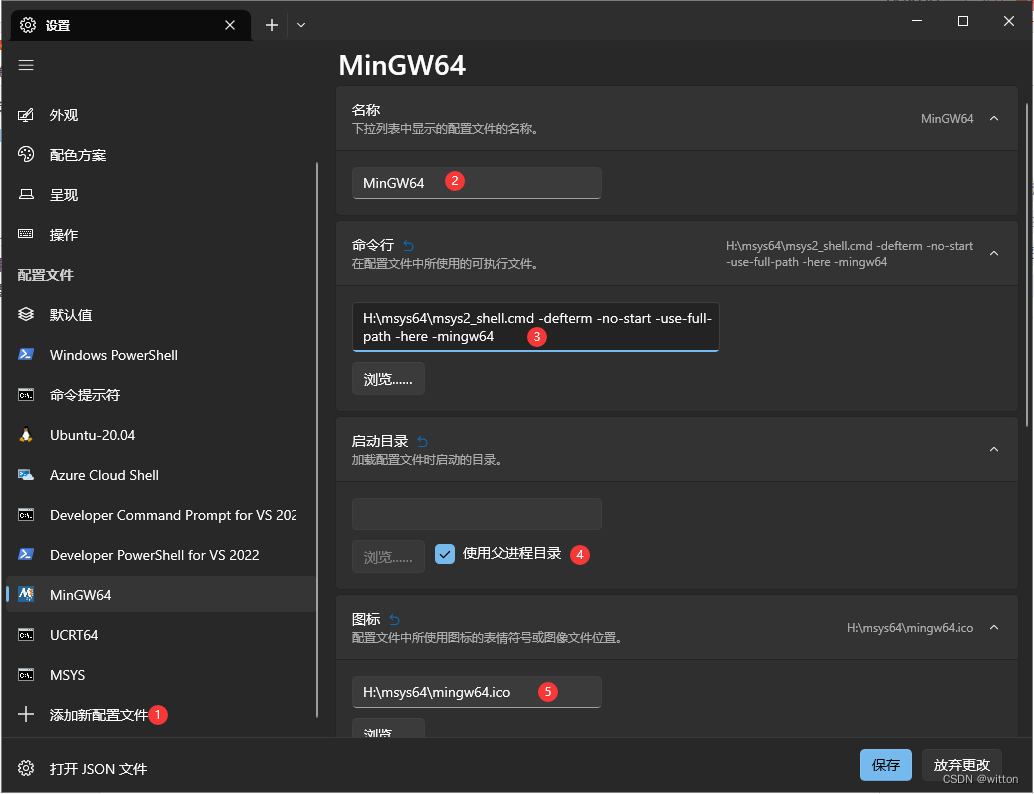1034x794 pixels.
Task: Switch to the UCRT64 profile
Action: tap(74, 635)
